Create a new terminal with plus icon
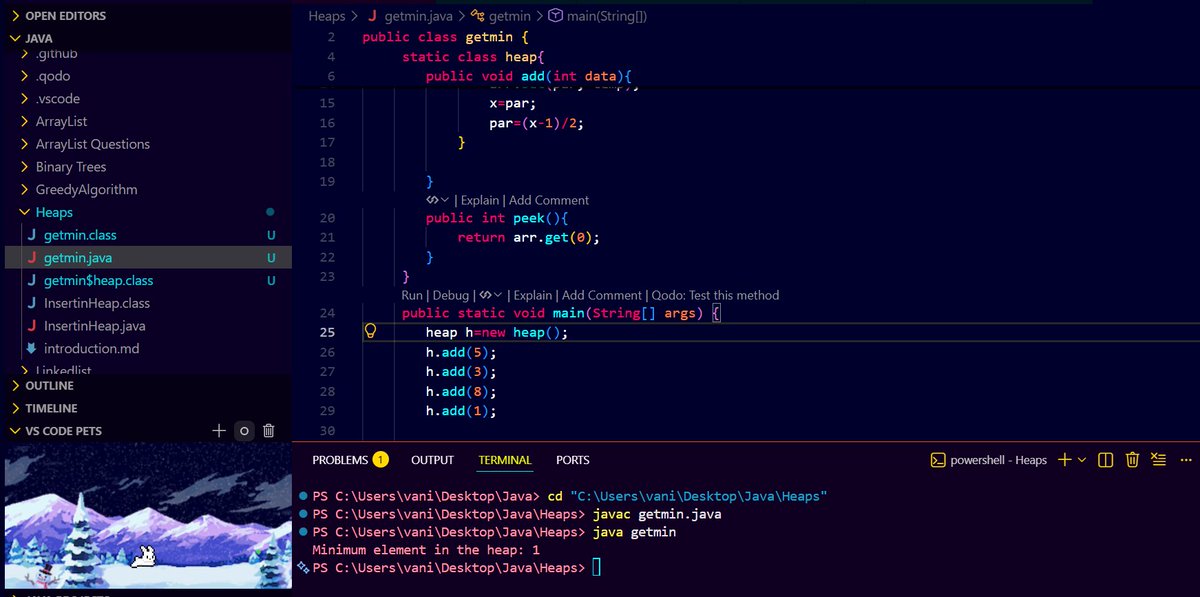The image size is (1200, 597). click(1064, 460)
